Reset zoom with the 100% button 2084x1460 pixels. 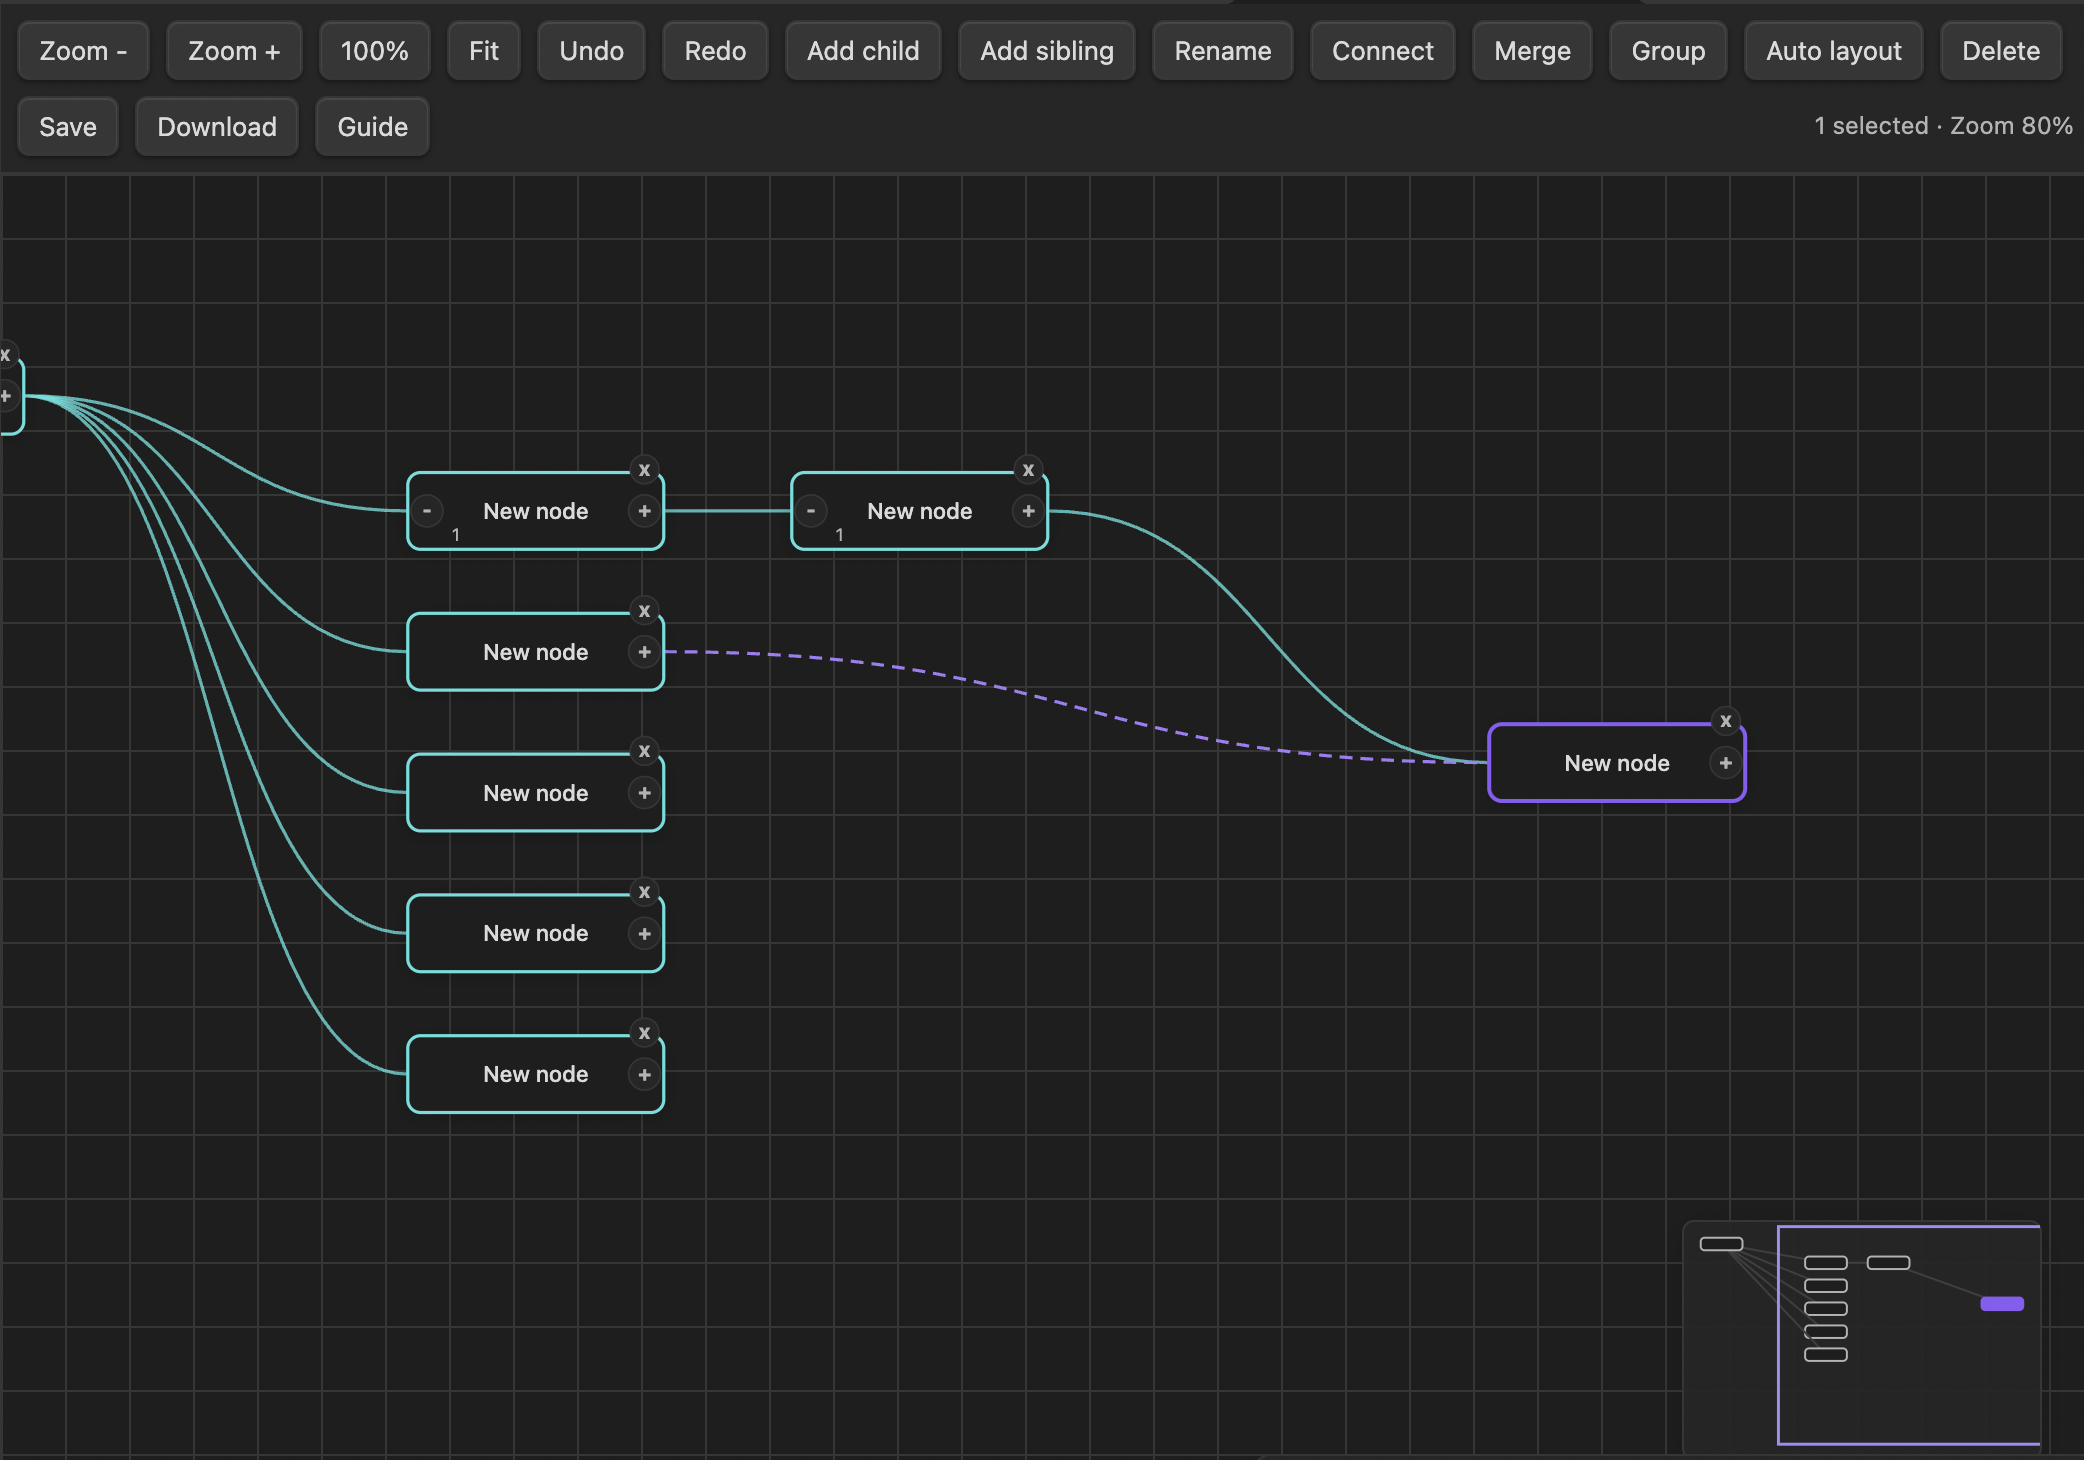(x=375, y=51)
